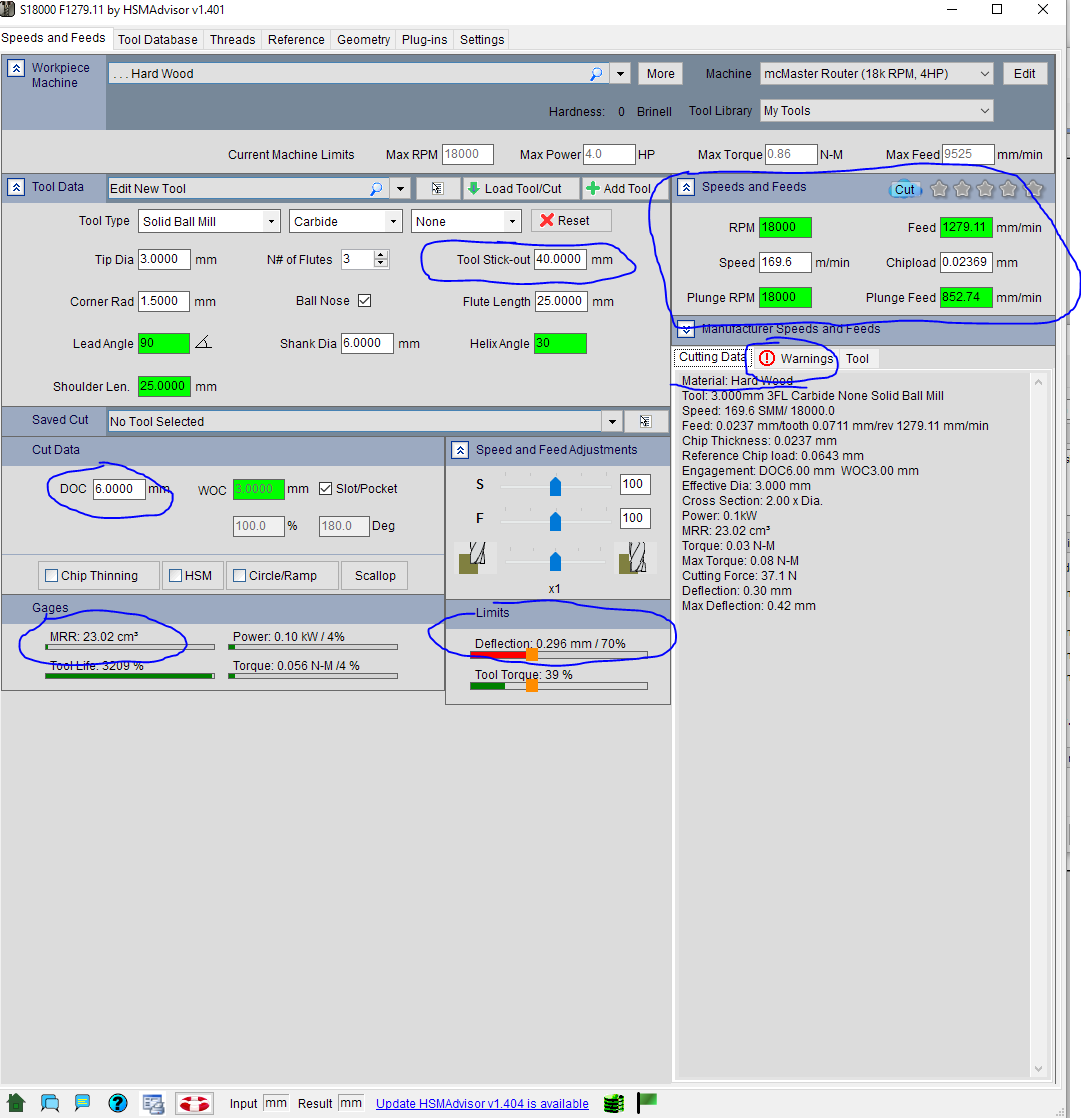Click the Cut cloud icon beside rating stars
Viewport: 1081px width, 1118px height.
[904, 189]
